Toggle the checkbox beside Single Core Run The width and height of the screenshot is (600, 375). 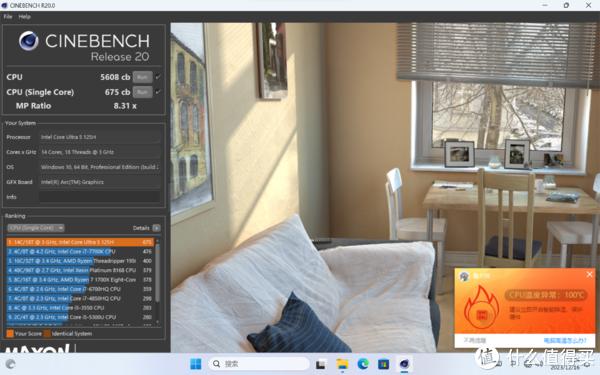coord(158,92)
